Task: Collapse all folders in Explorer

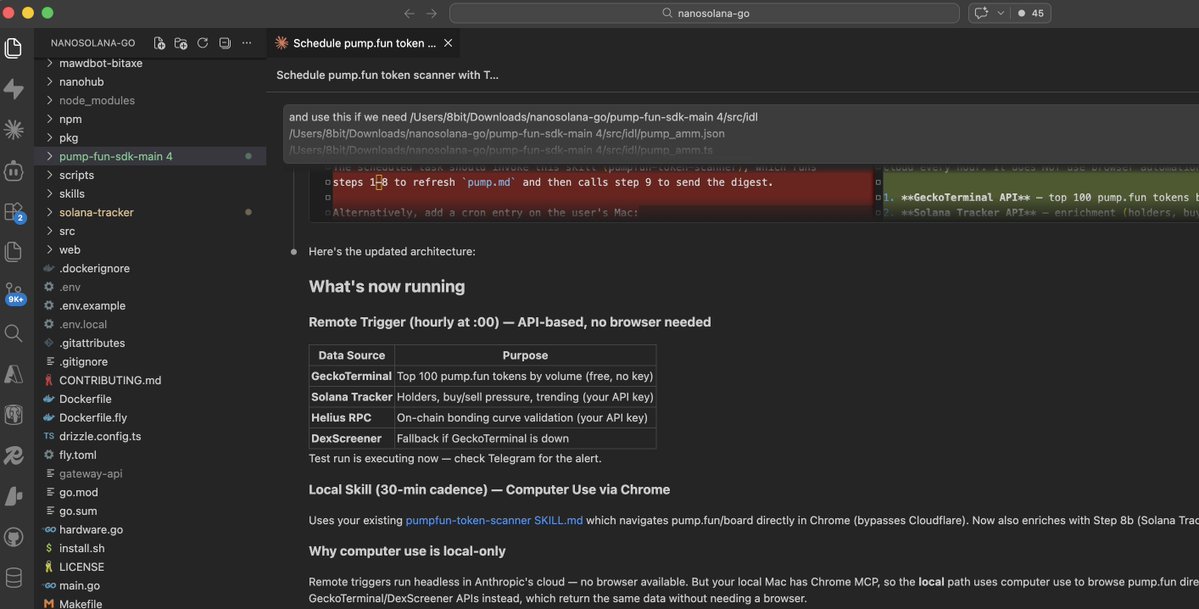Action: pyautogui.click(x=225, y=44)
